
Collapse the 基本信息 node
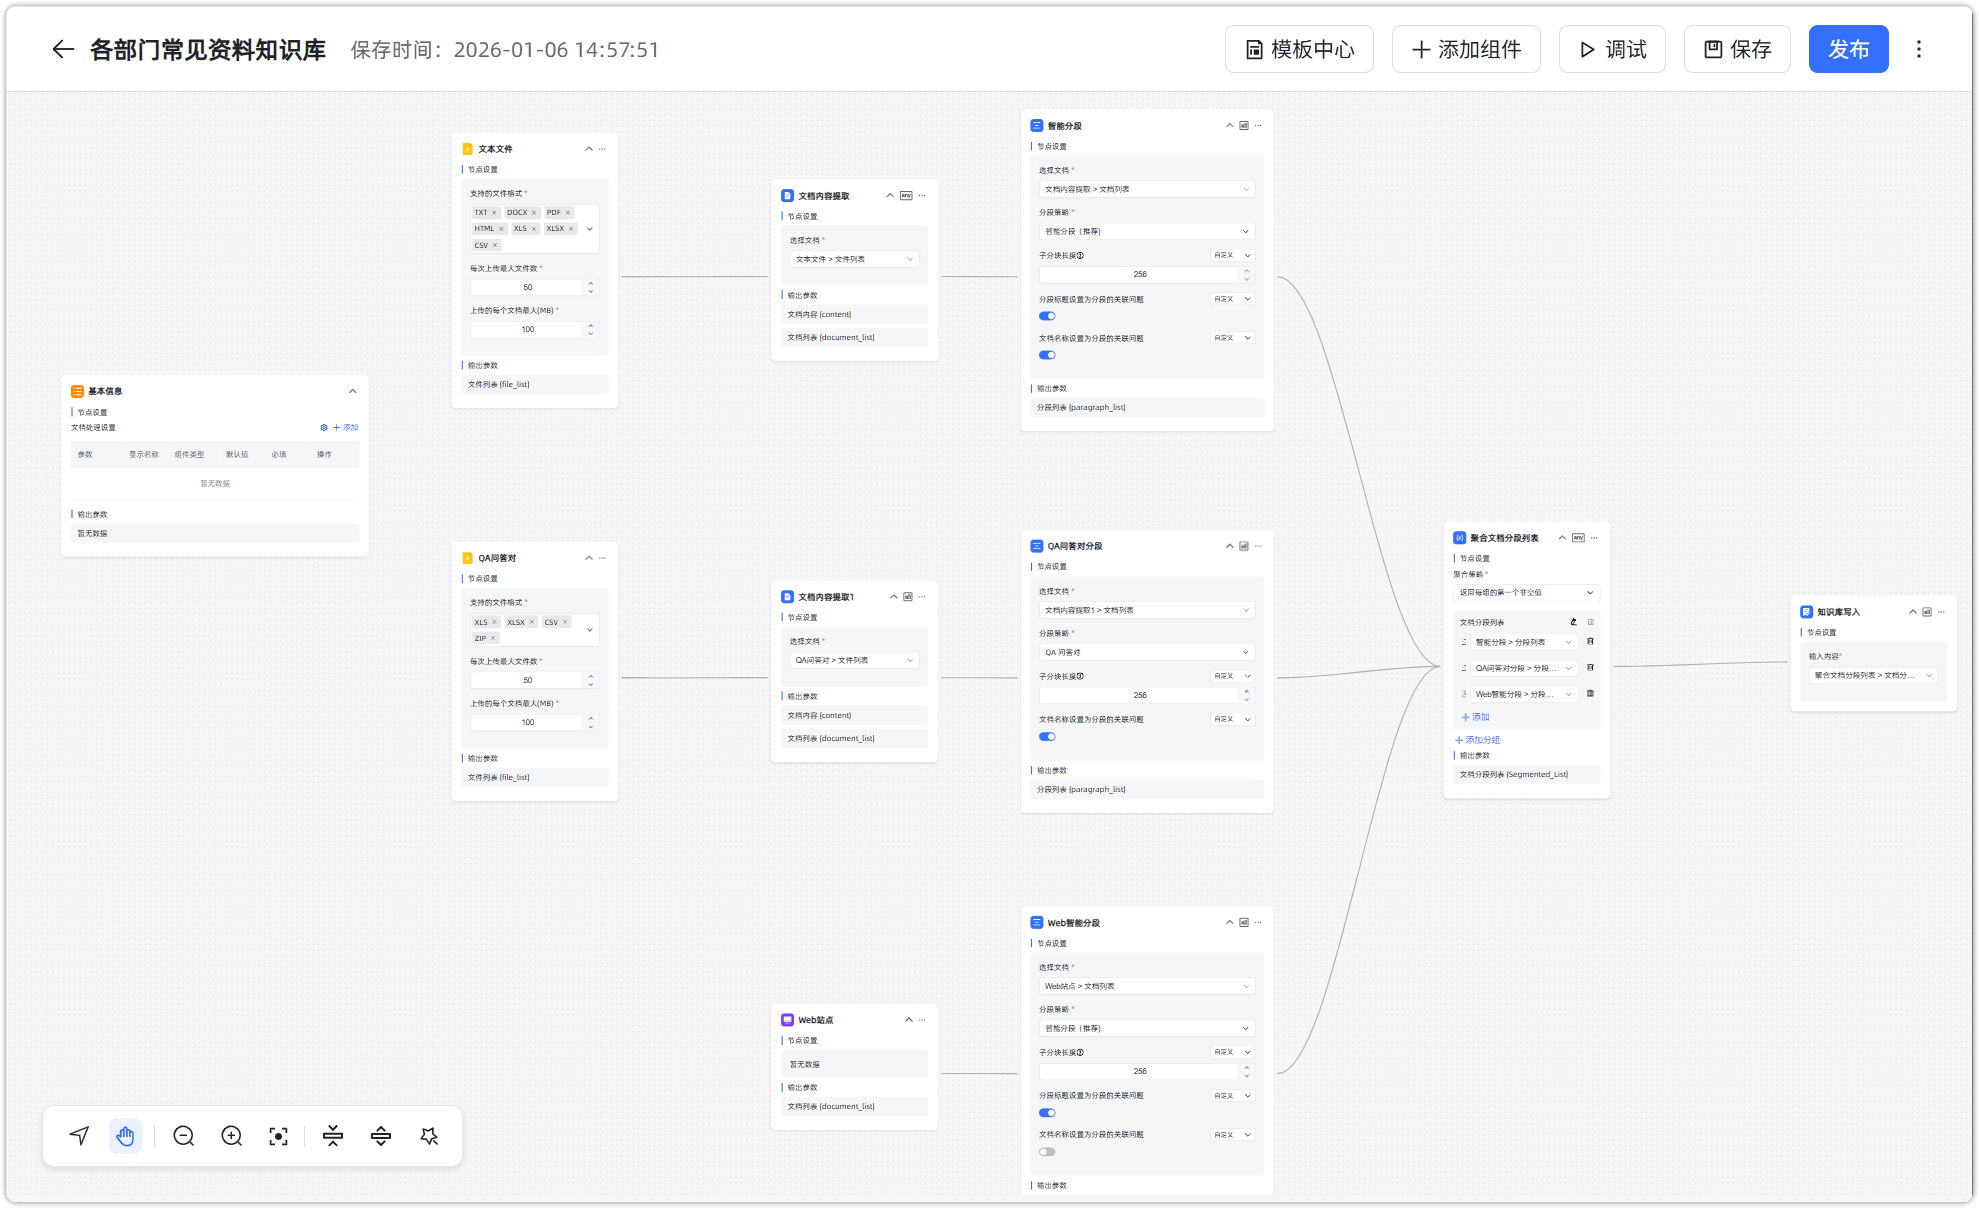(352, 391)
